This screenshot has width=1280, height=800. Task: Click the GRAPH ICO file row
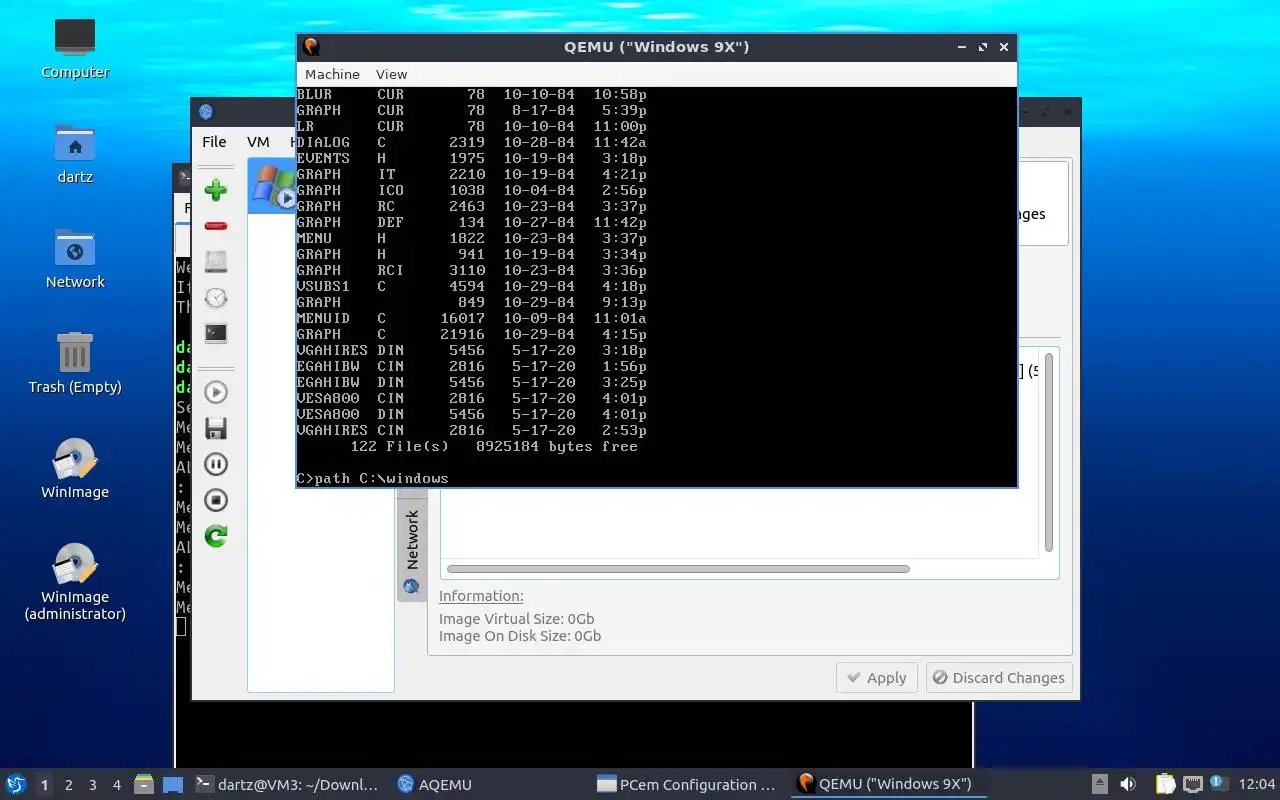[472, 190]
